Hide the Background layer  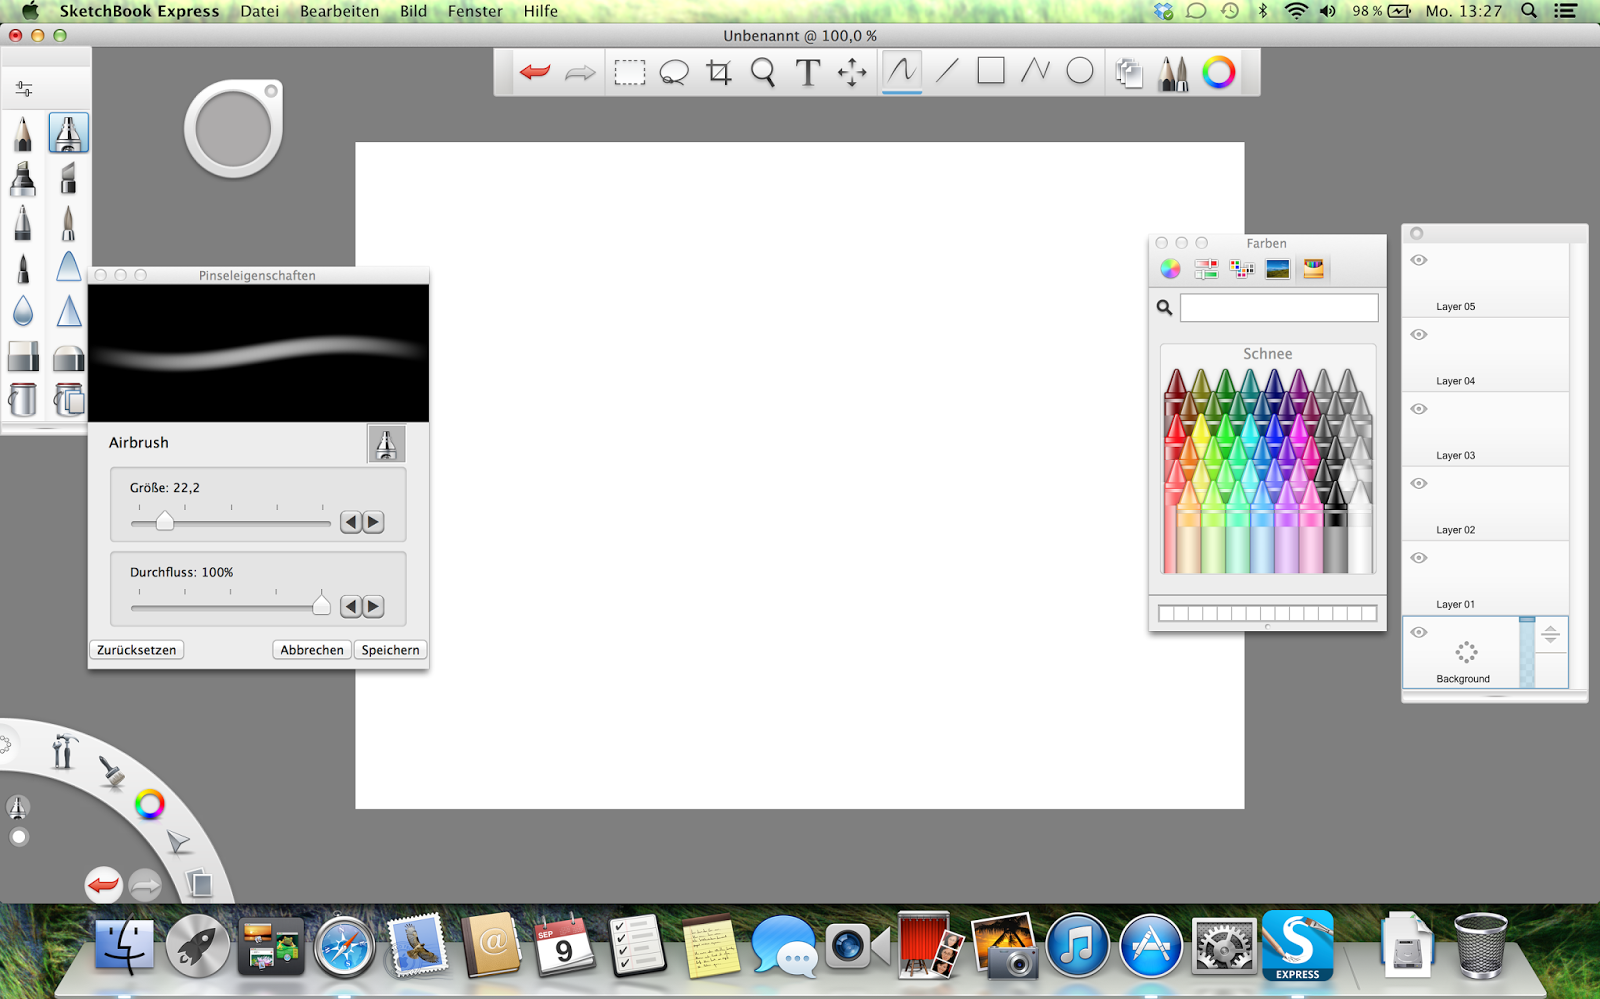pos(1419,632)
